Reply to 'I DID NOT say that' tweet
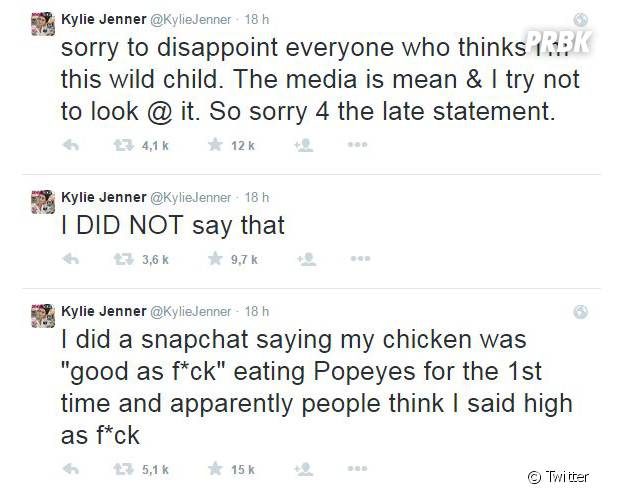Viewport: 624px width, 492px height. (x=71, y=259)
